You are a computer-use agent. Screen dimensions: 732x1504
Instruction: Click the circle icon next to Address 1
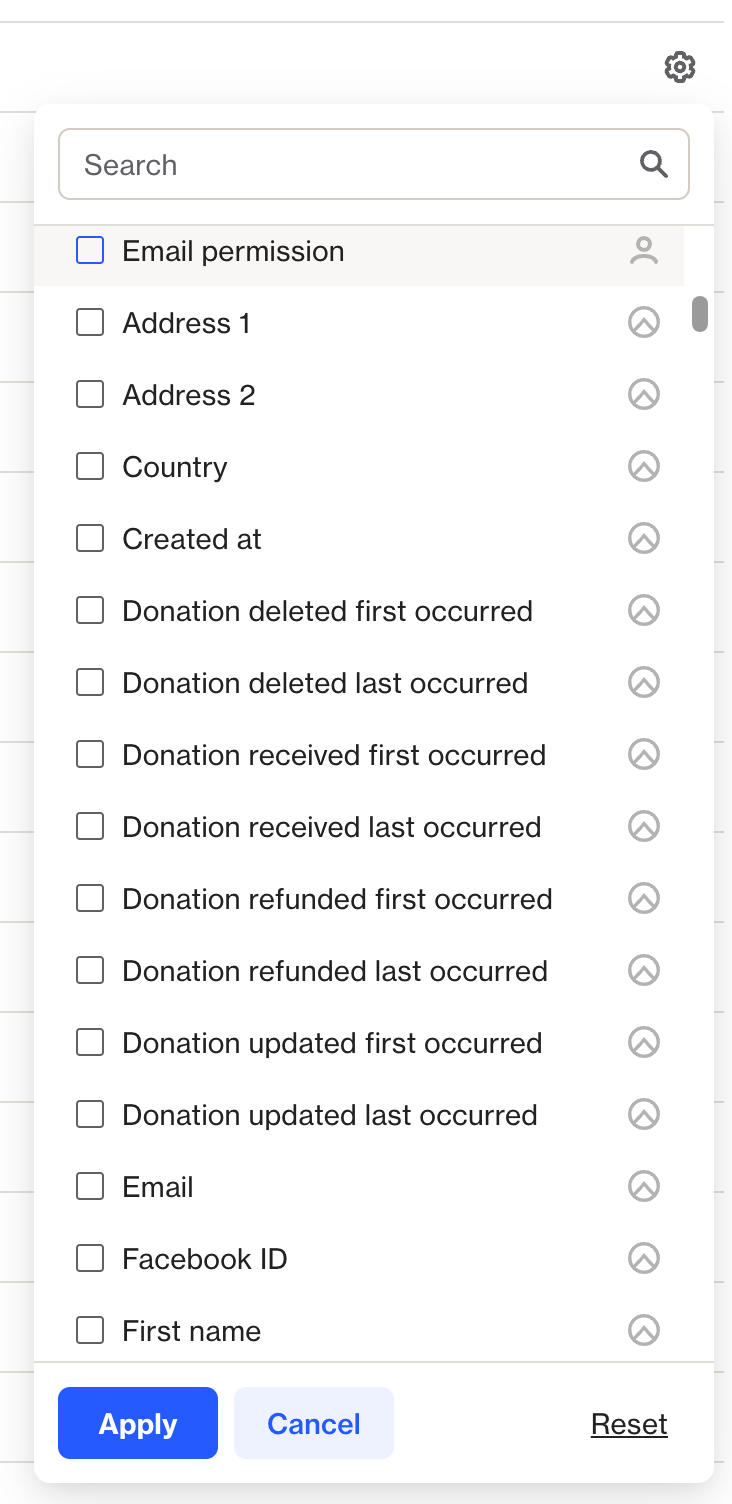pos(644,323)
